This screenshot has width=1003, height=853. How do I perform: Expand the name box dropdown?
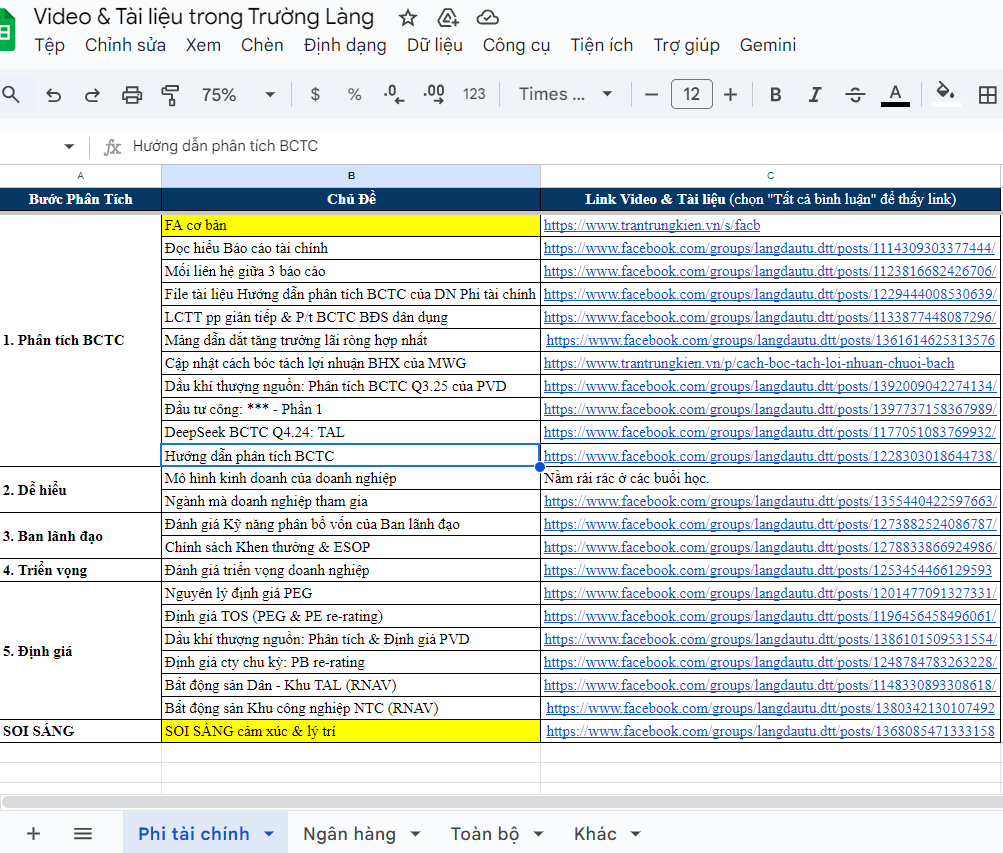pyautogui.click(x=68, y=146)
